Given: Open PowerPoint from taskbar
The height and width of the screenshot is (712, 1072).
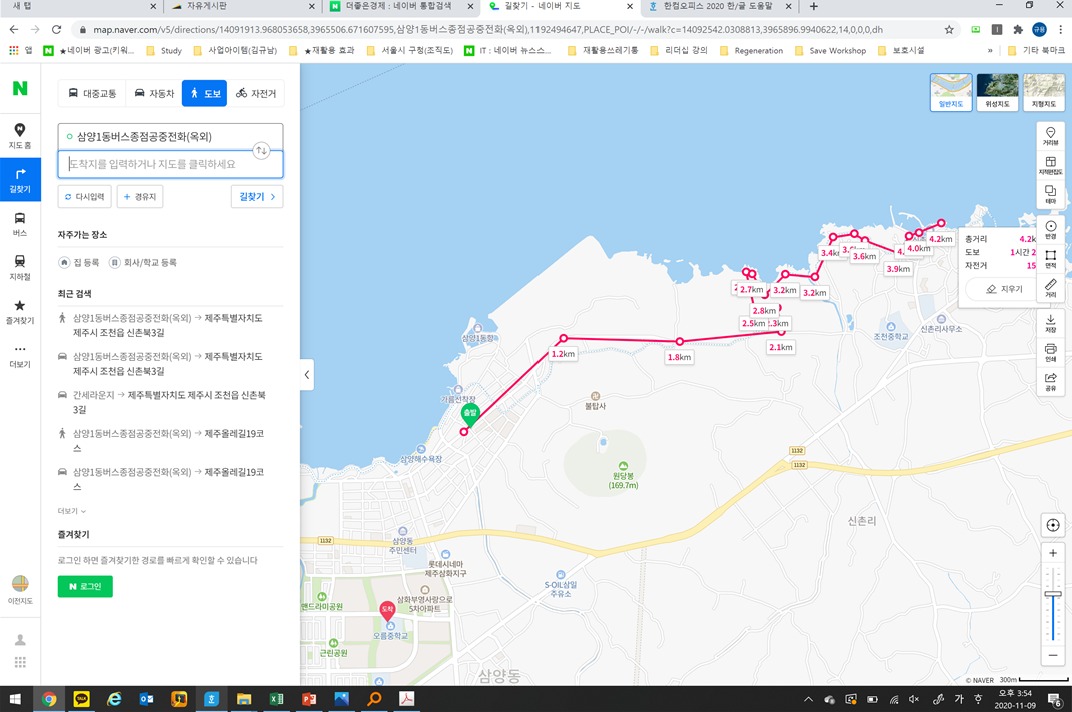Looking at the screenshot, I should point(309,699).
